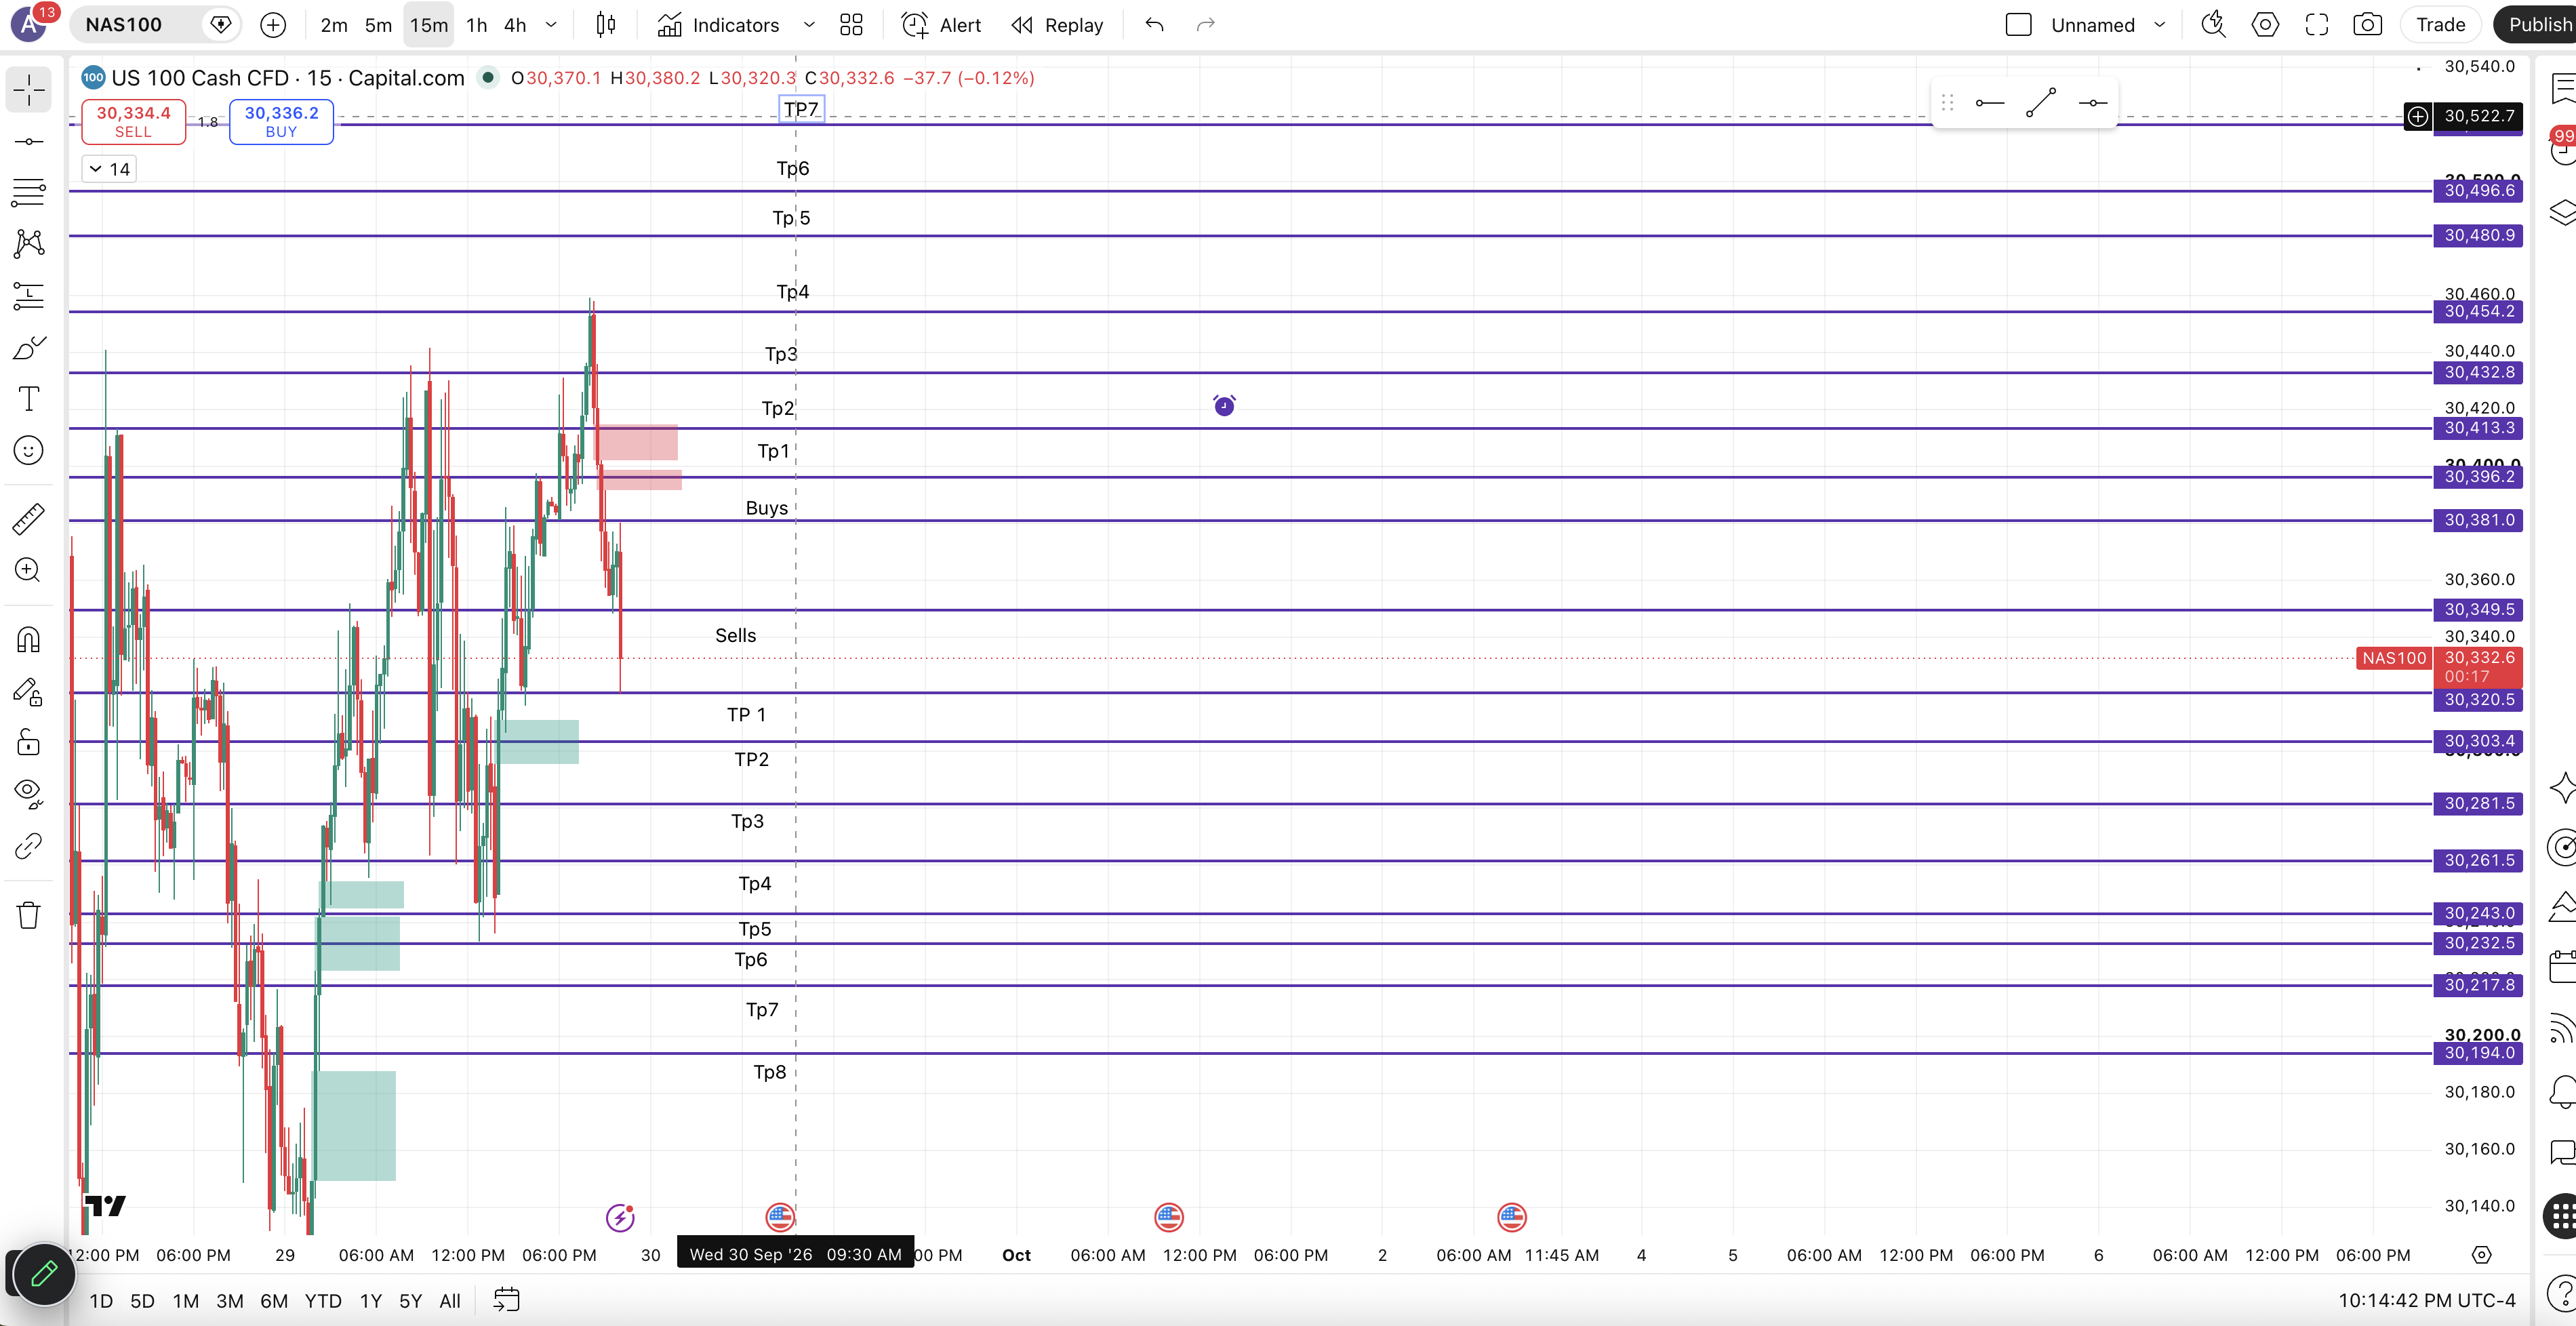Click the 30,336.2 BUY button

click(x=282, y=122)
